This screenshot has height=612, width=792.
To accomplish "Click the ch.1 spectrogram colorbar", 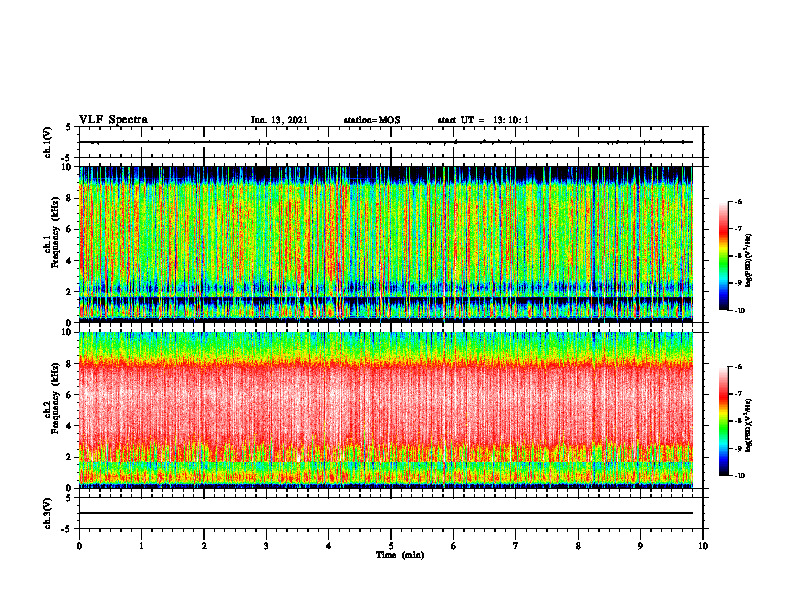I will (724, 256).
